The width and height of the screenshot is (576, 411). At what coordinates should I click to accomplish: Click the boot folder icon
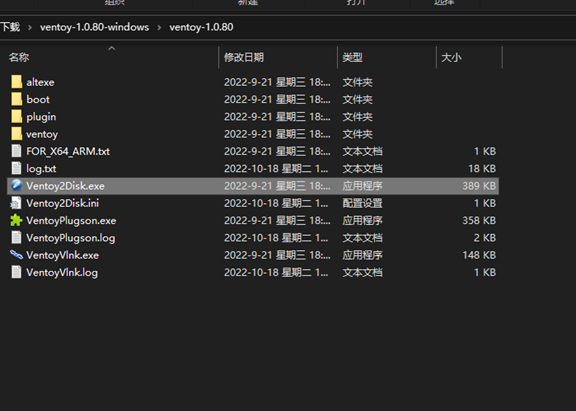point(17,99)
